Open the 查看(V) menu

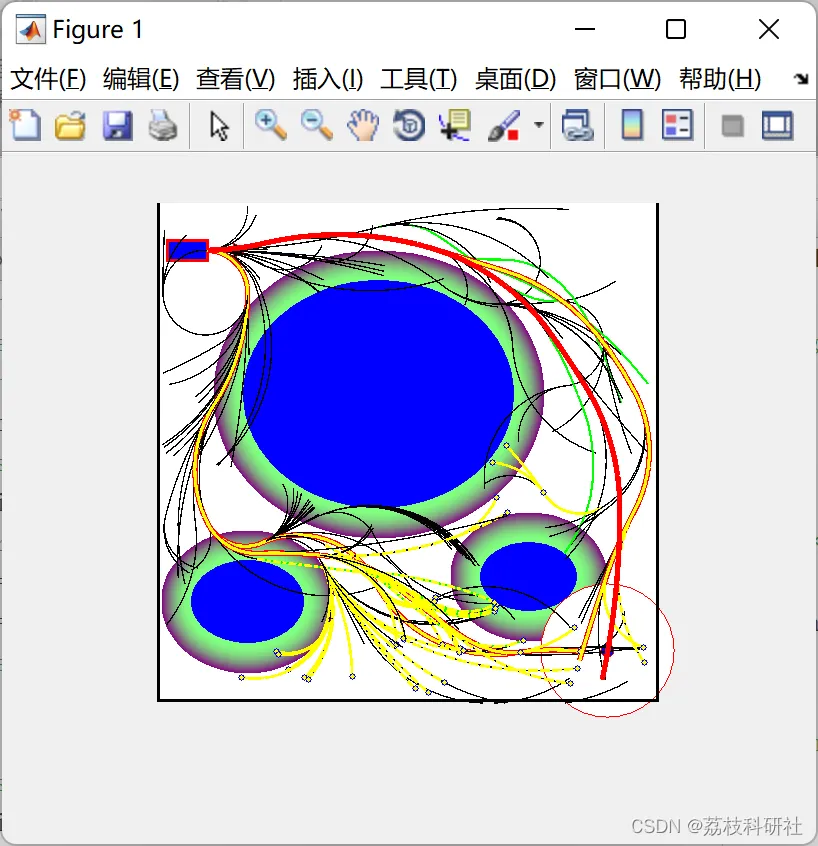(x=235, y=79)
